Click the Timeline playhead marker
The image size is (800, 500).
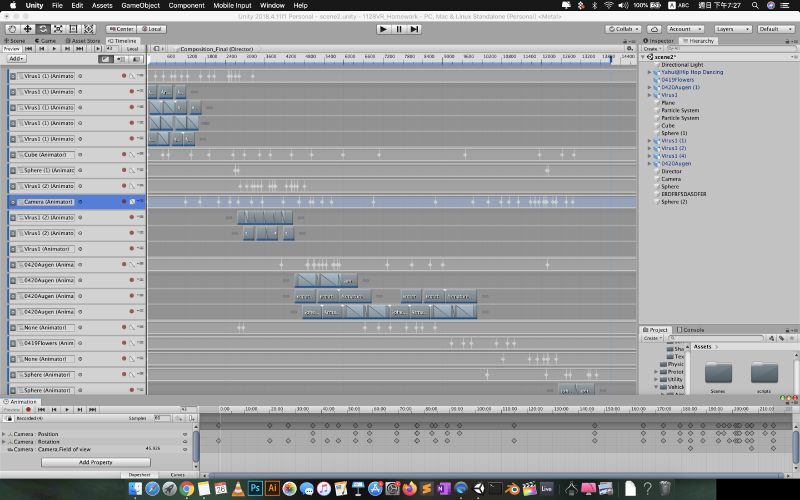[612, 59]
